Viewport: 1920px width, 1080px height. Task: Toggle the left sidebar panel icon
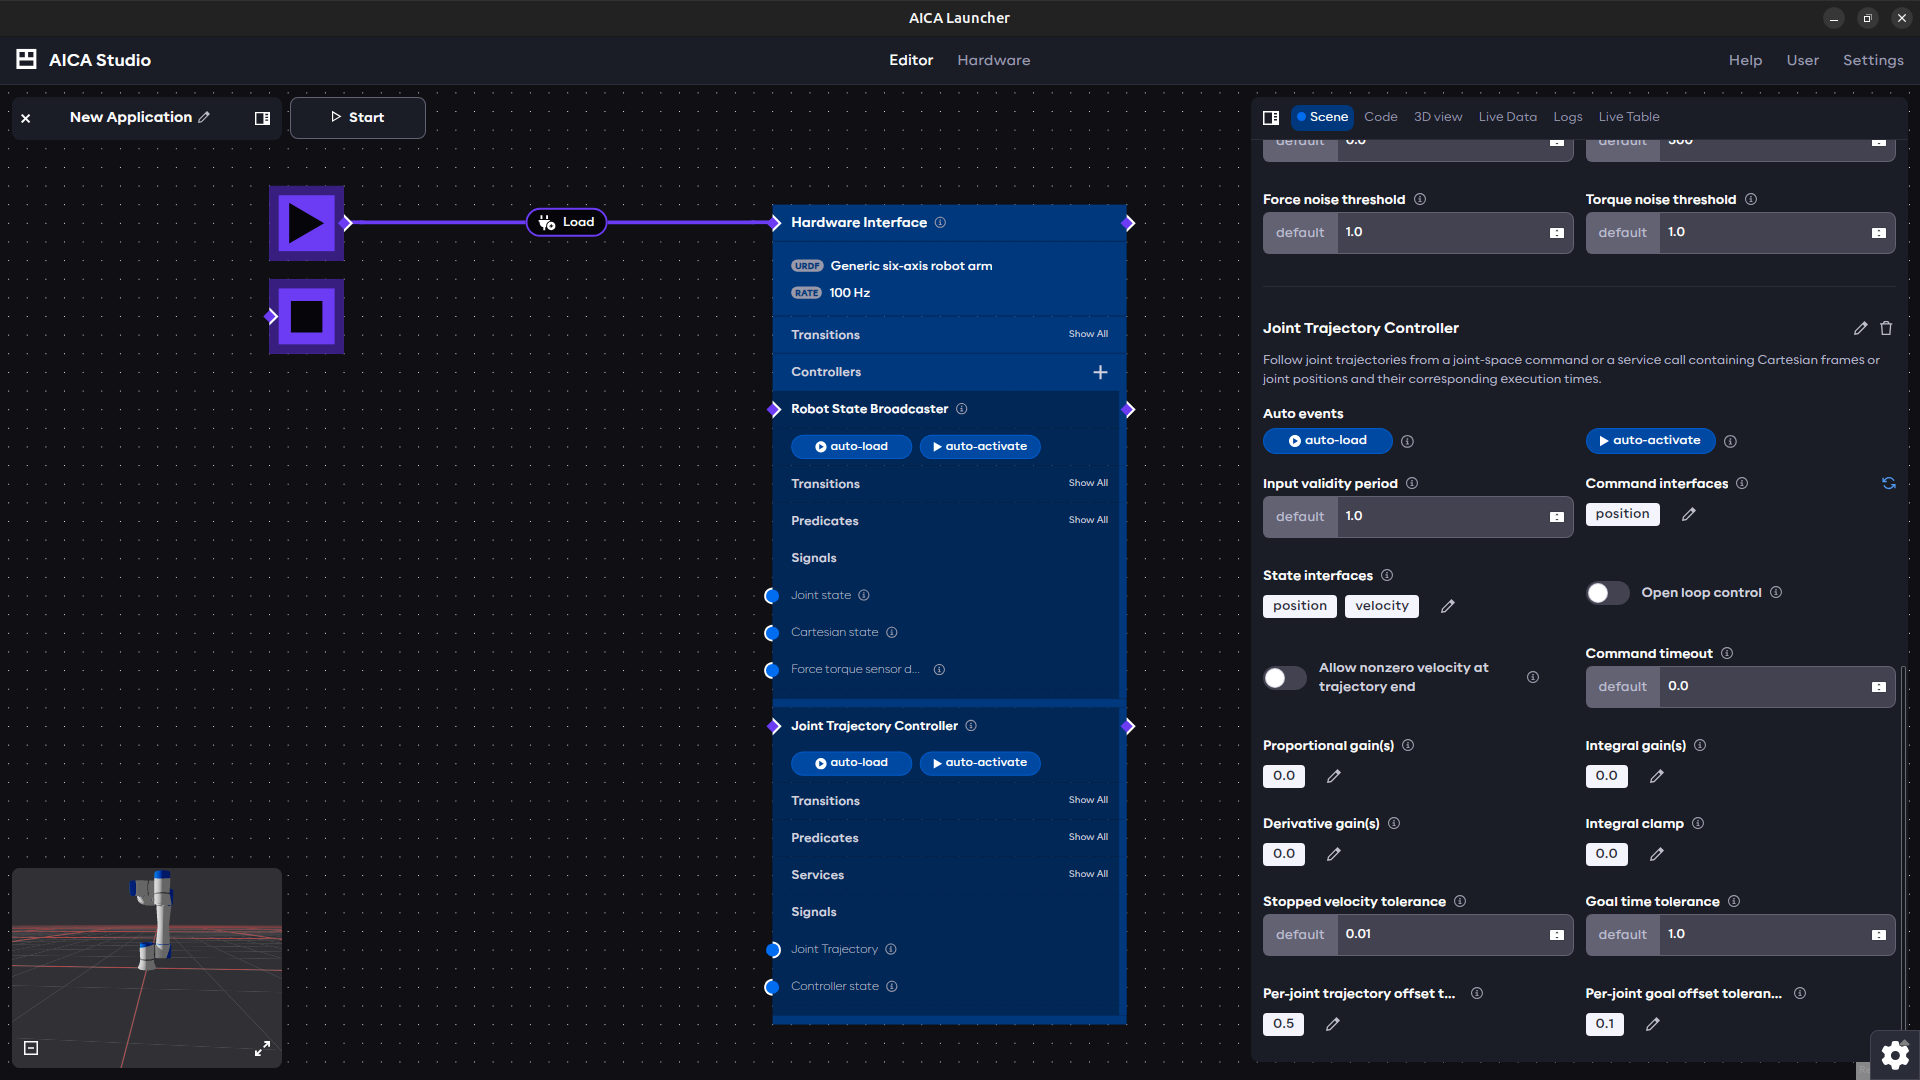click(262, 118)
